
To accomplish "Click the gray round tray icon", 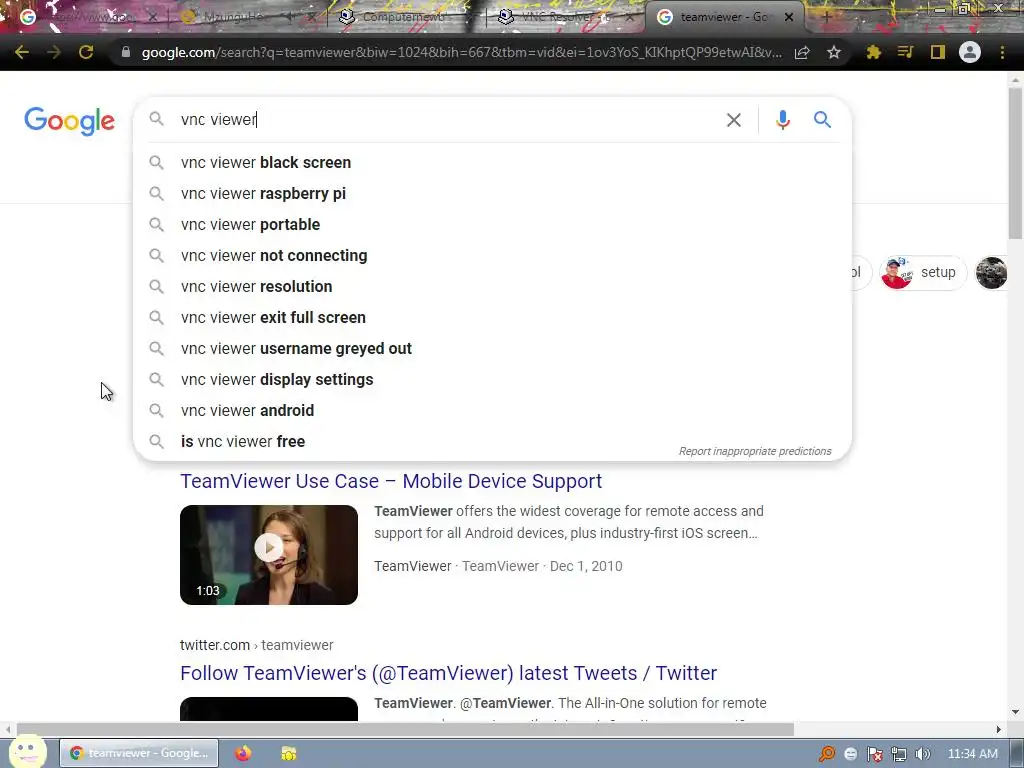I will [x=850, y=754].
